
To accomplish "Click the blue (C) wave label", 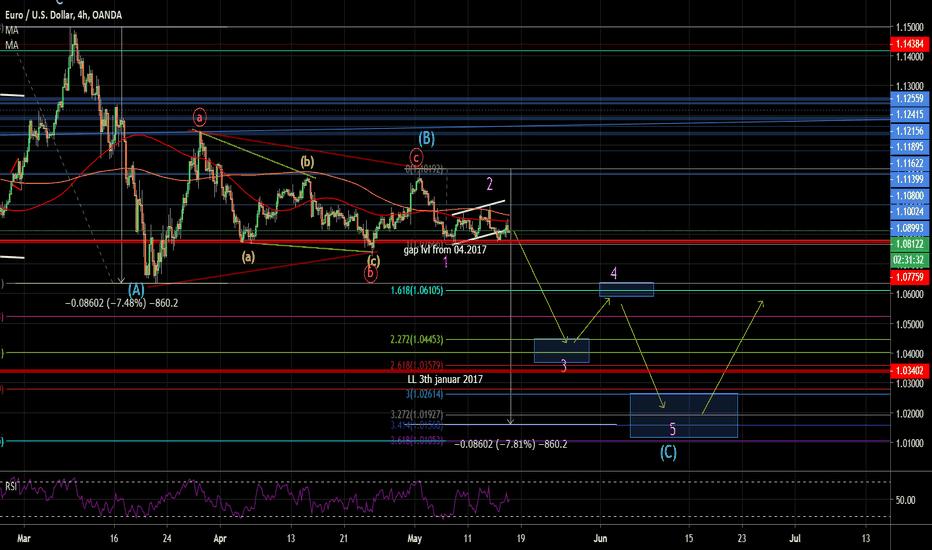I will coord(668,452).
